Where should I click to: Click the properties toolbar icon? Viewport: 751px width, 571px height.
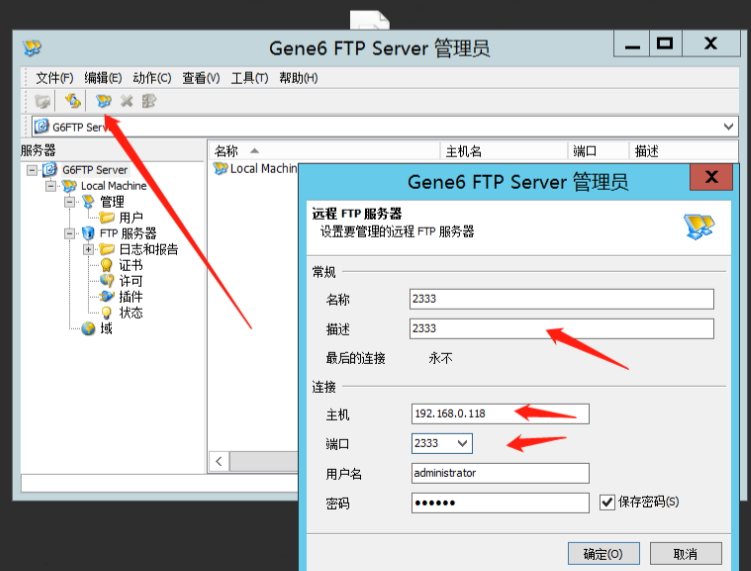point(149,101)
